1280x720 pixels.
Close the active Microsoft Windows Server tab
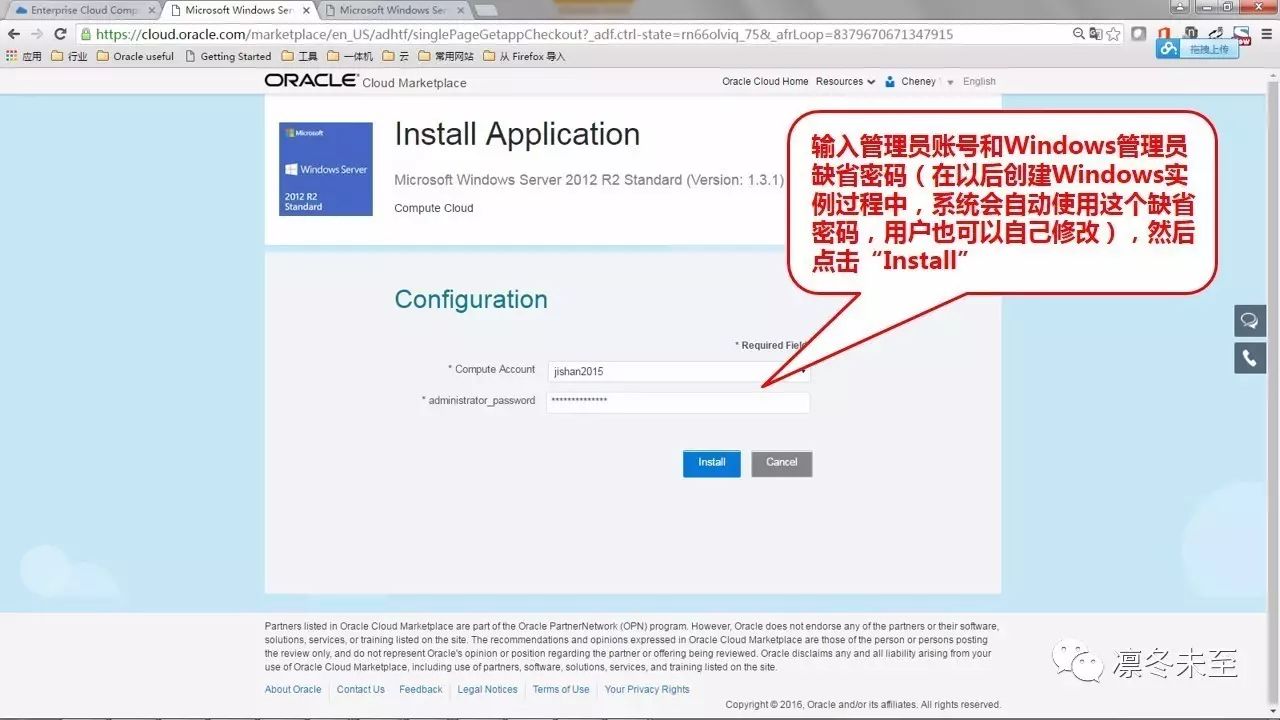click(x=305, y=10)
